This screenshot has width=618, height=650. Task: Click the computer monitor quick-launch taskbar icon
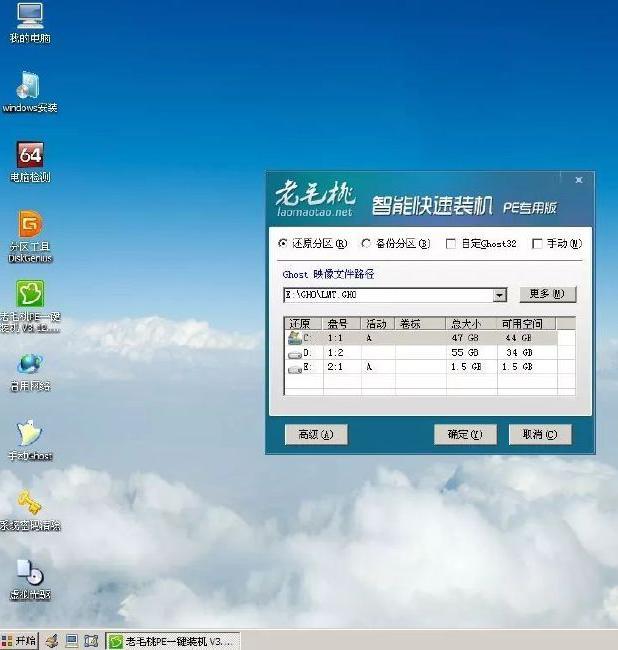tap(72, 641)
